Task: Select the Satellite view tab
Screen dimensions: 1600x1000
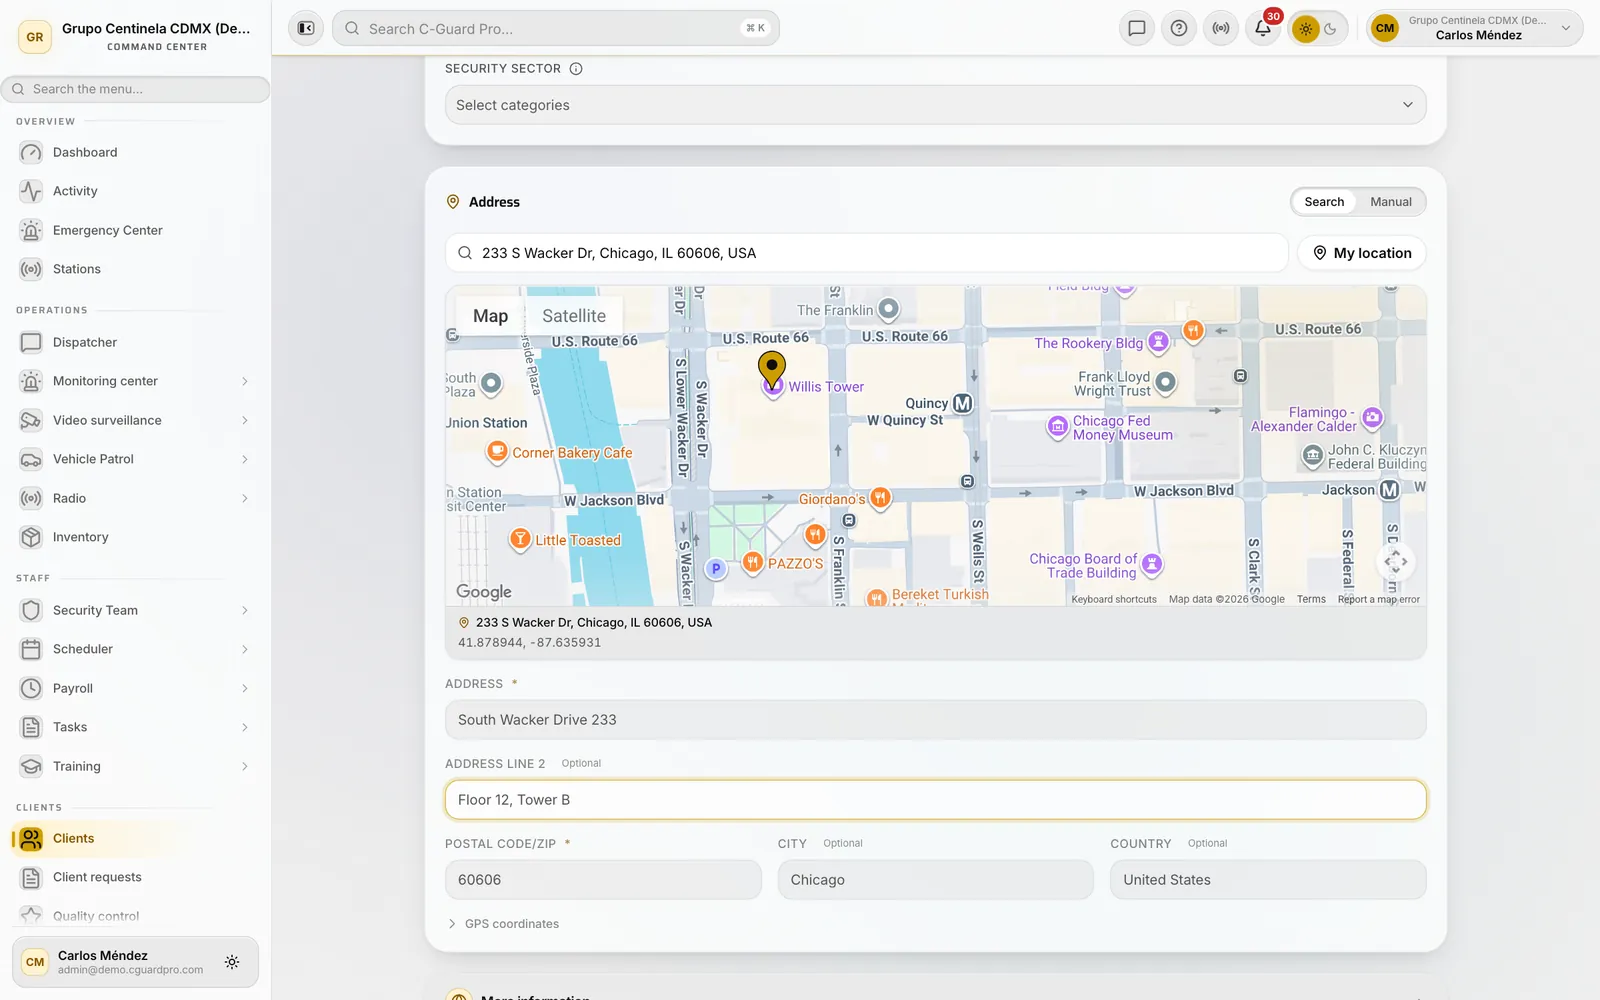Action: click(x=574, y=316)
